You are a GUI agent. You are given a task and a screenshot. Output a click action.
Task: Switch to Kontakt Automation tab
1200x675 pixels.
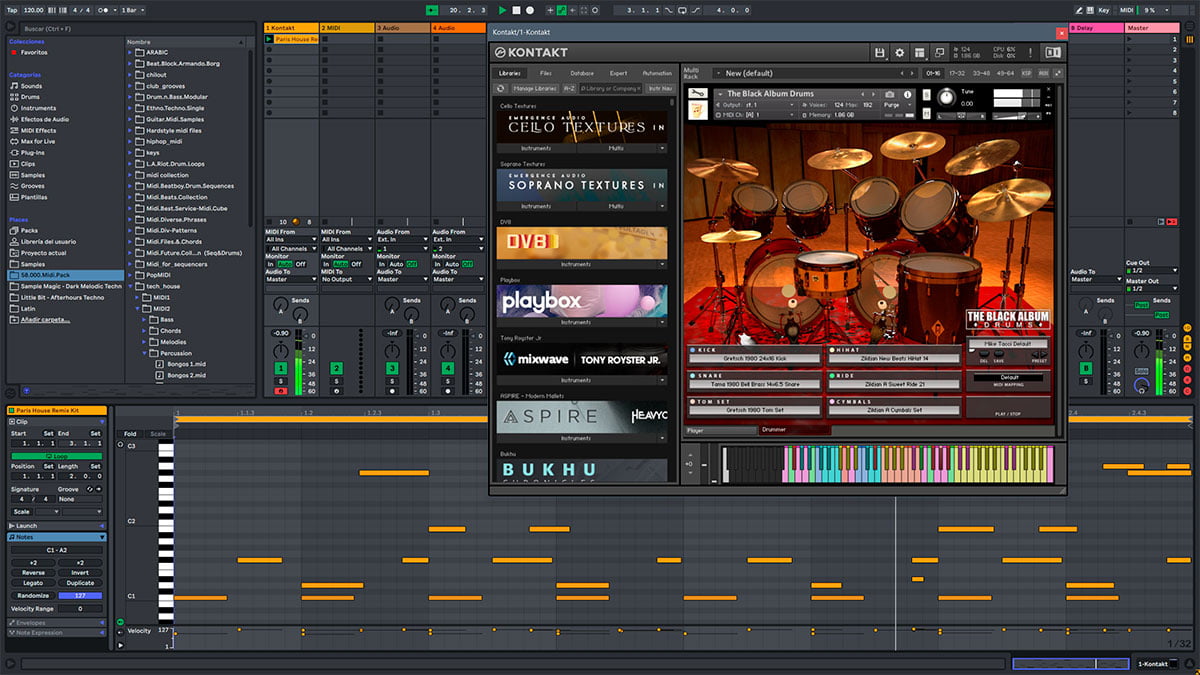tap(657, 73)
